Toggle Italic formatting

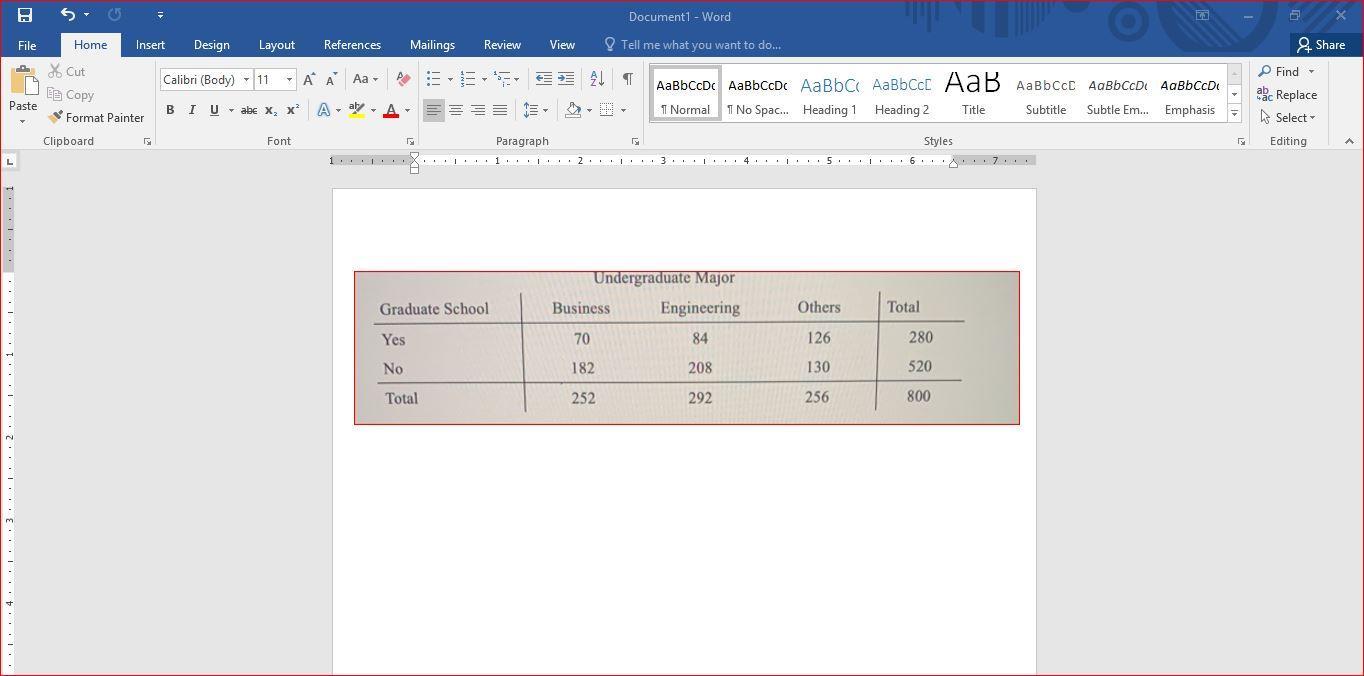192,110
